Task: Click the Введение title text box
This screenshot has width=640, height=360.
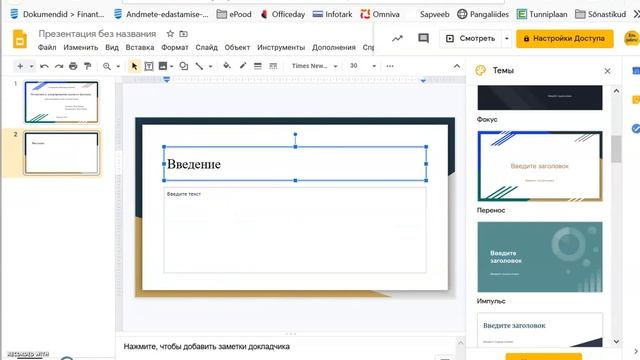Action: pyautogui.click(x=295, y=164)
